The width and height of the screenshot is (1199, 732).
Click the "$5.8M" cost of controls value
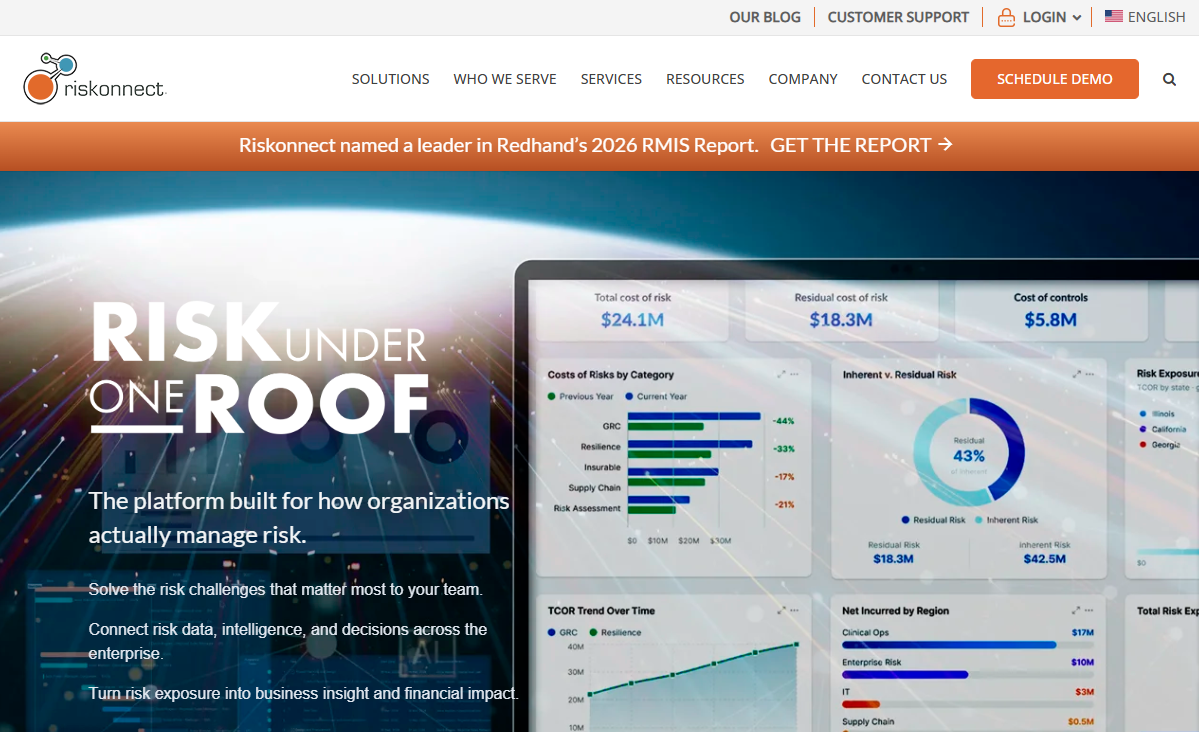[1051, 320]
